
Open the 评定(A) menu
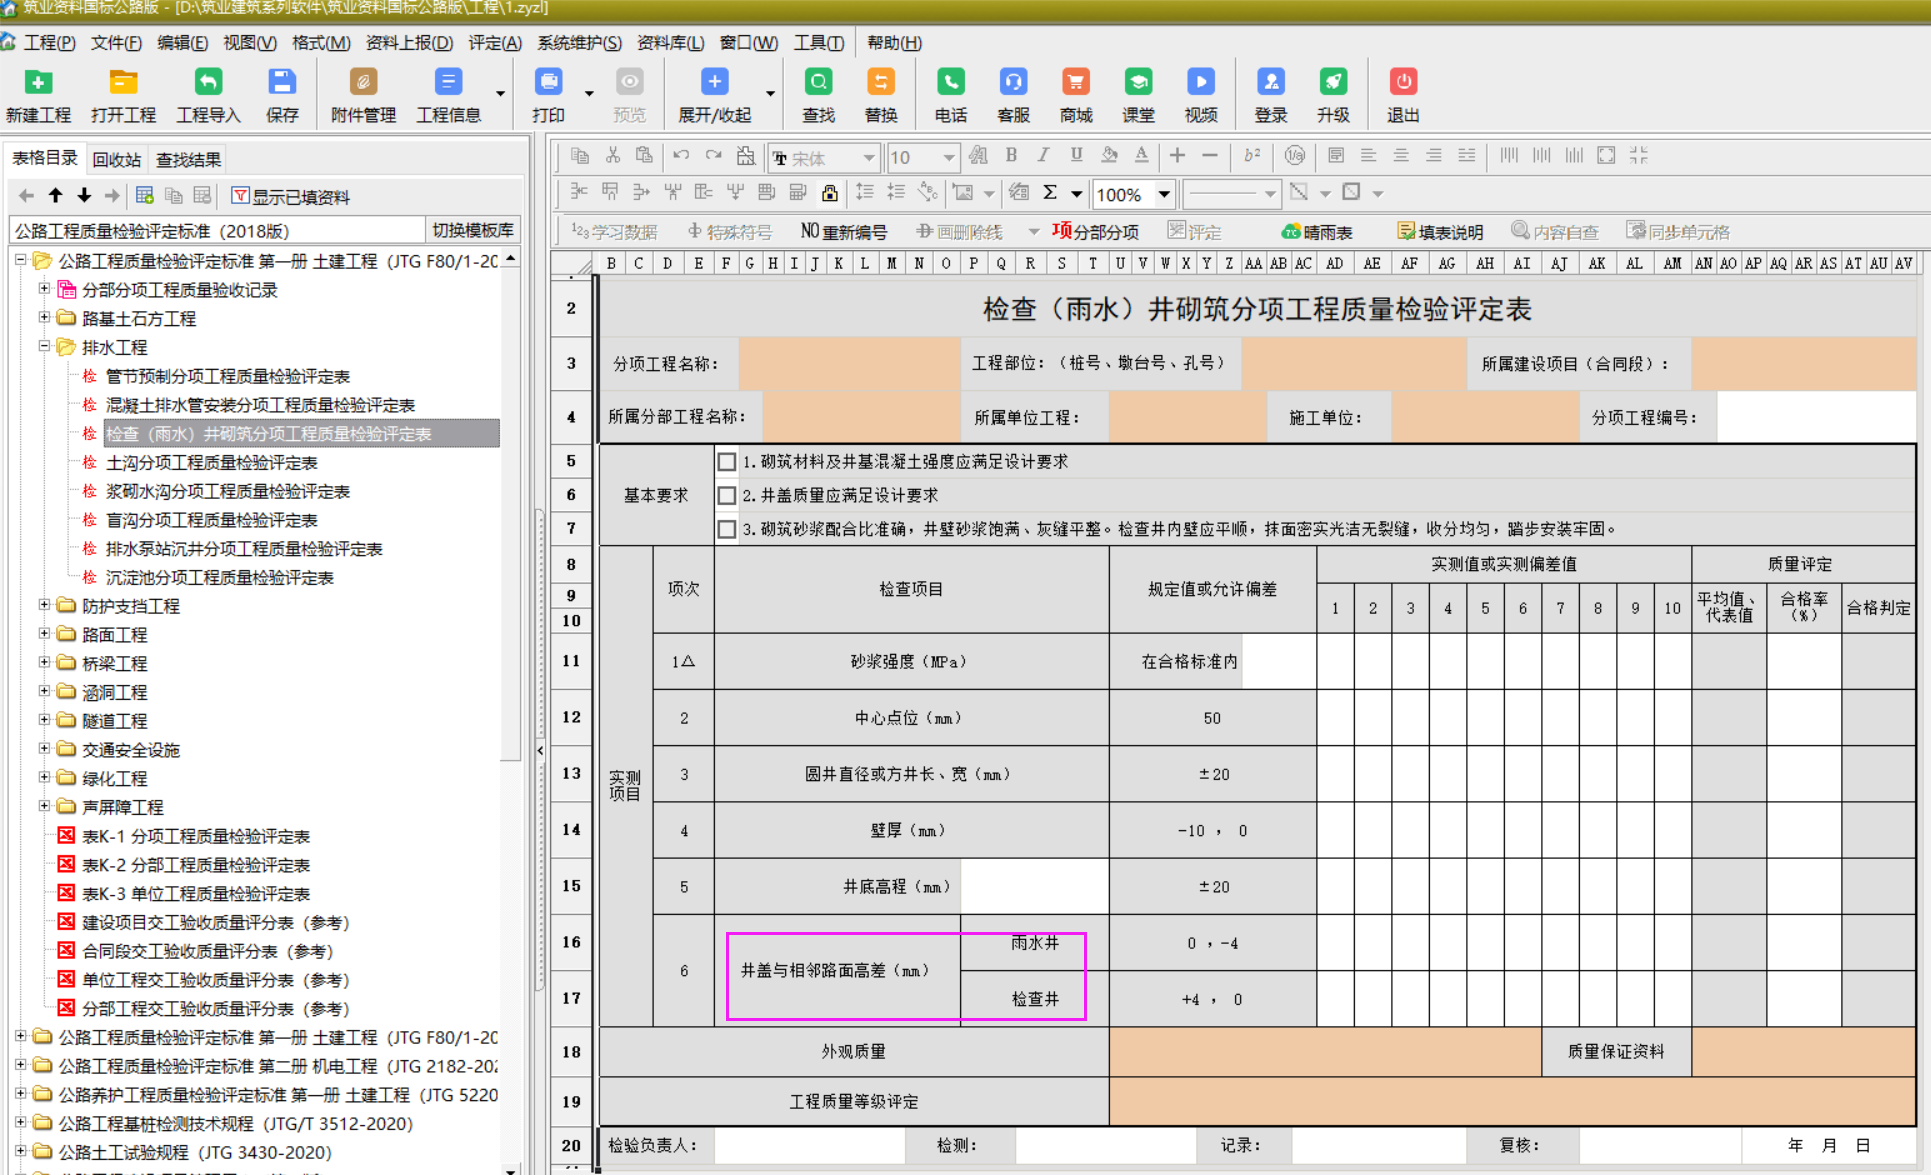coord(495,42)
